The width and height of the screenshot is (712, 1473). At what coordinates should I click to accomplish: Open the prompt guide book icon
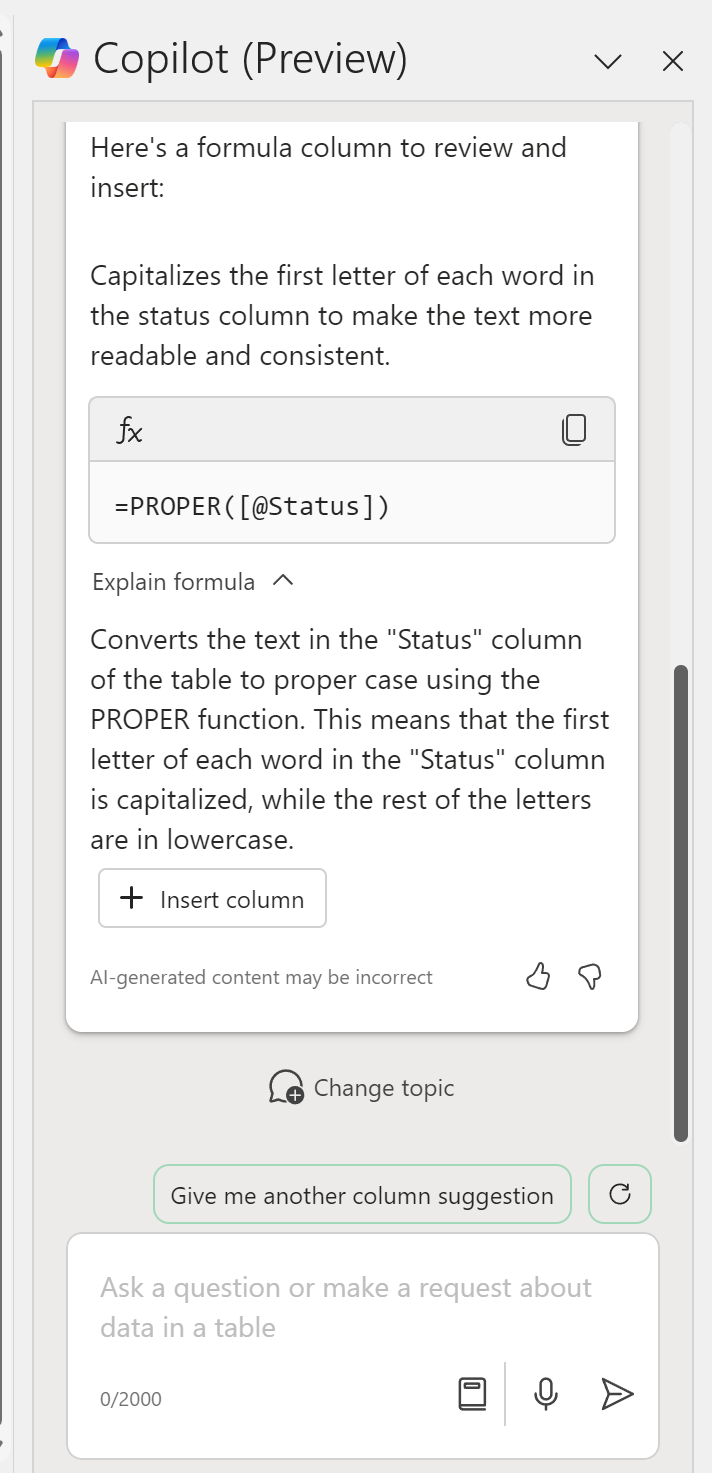coord(472,1393)
